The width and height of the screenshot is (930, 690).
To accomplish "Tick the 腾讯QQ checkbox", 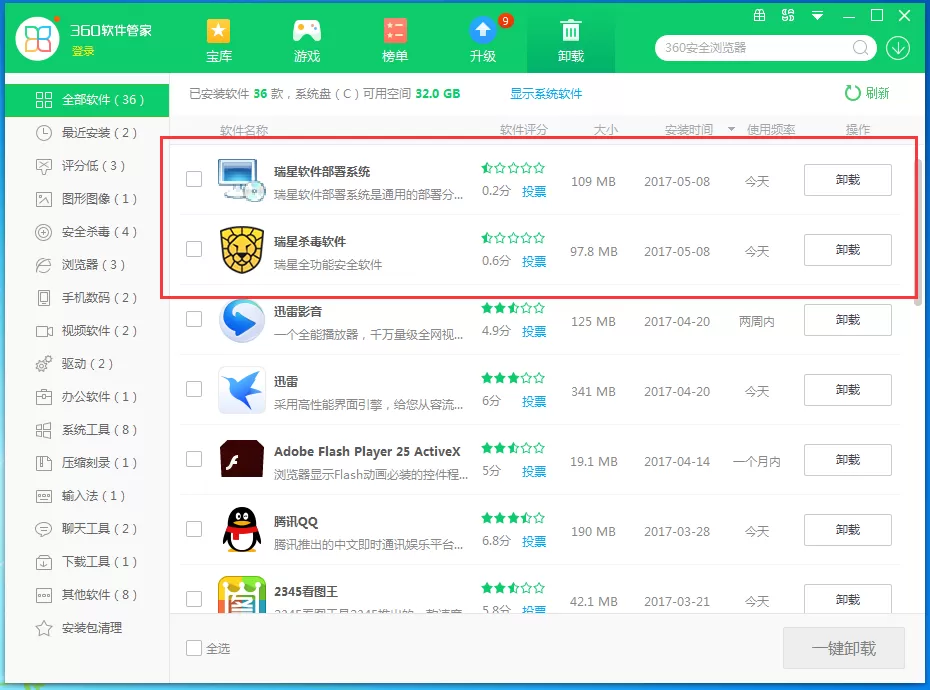I will (x=194, y=529).
